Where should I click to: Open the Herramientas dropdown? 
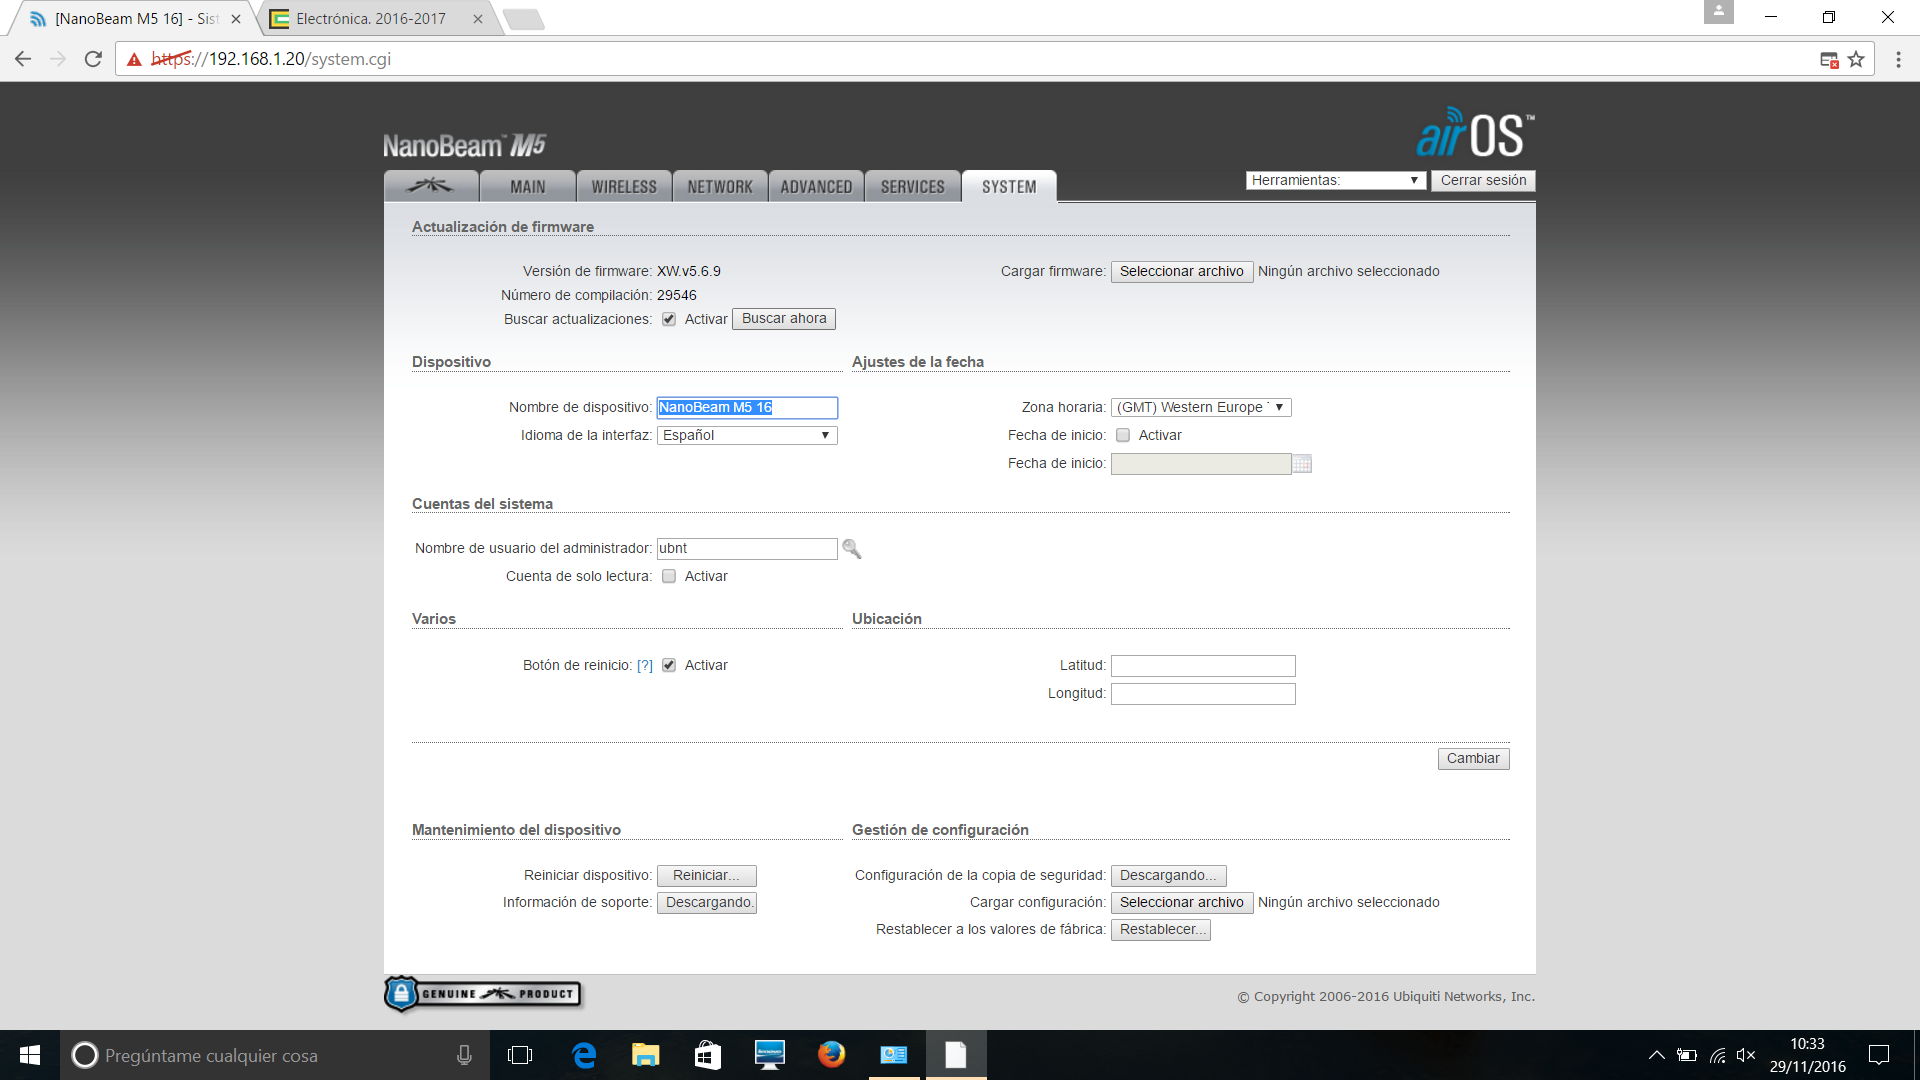click(x=1335, y=181)
